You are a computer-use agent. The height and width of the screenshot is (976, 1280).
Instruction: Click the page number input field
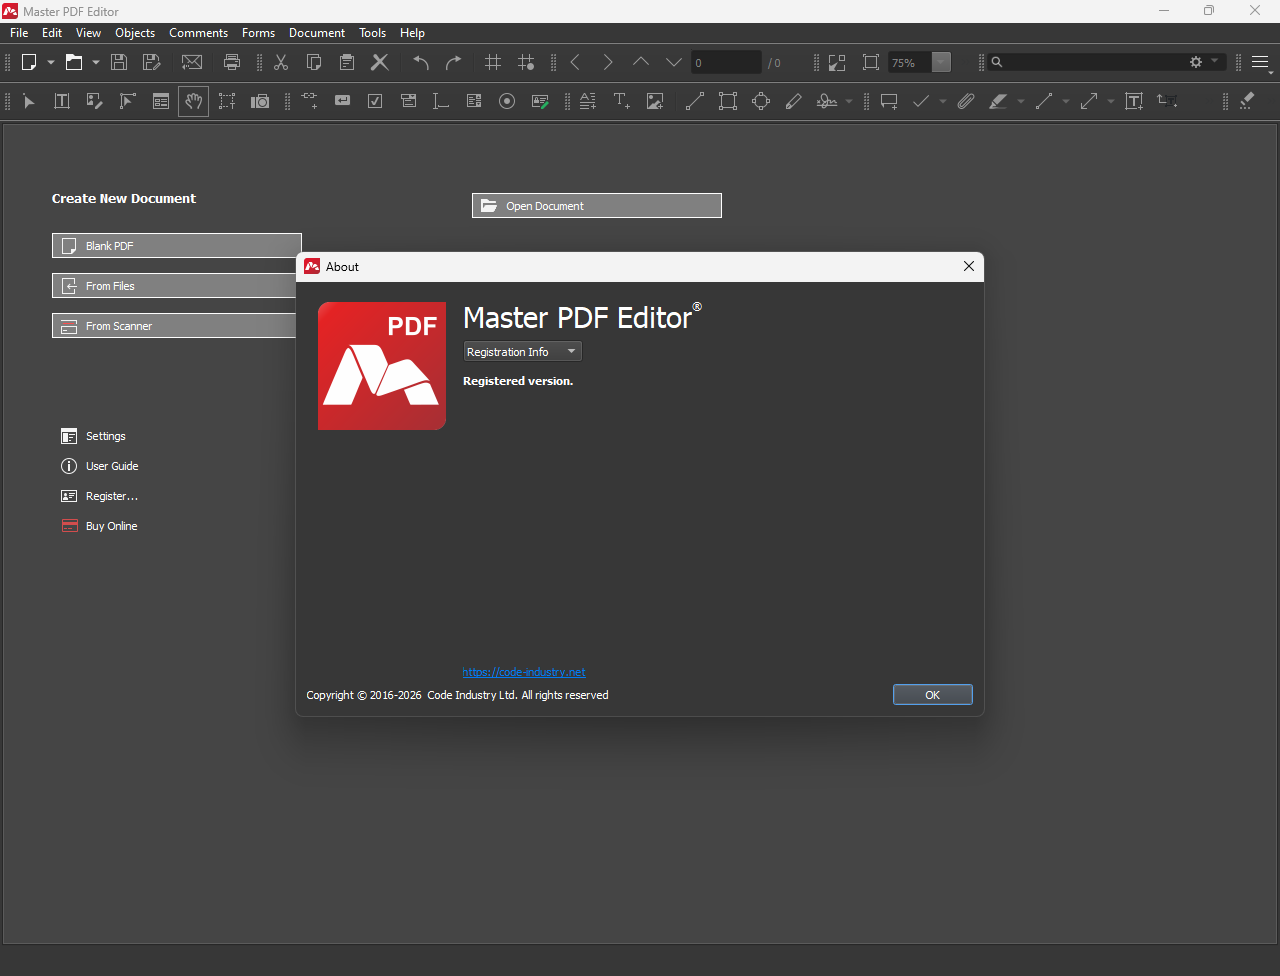pyautogui.click(x=726, y=62)
